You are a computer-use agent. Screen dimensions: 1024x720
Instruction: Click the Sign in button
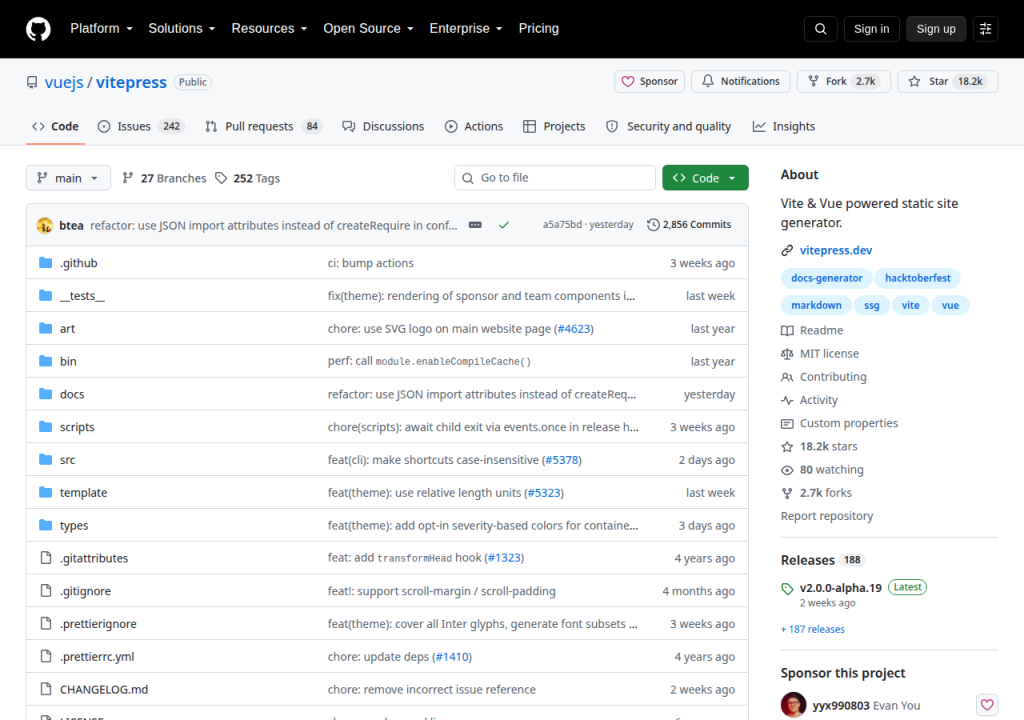871,29
